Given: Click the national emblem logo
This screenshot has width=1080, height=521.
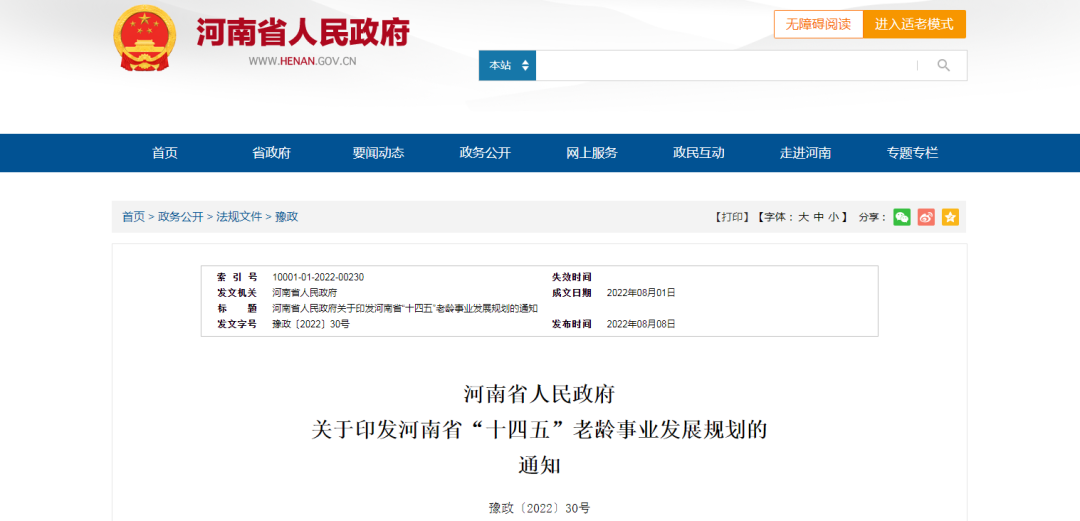Looking at the screenshot, I should coord(145,38).
